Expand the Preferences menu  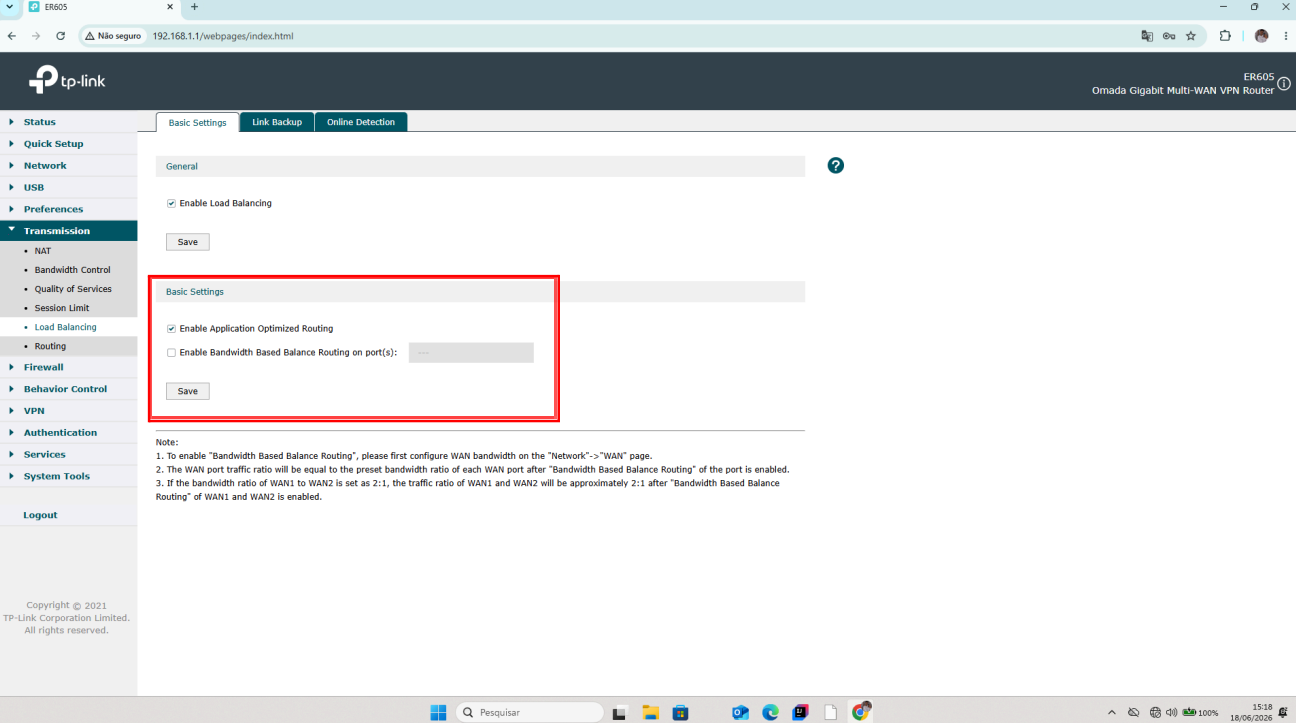68,209
